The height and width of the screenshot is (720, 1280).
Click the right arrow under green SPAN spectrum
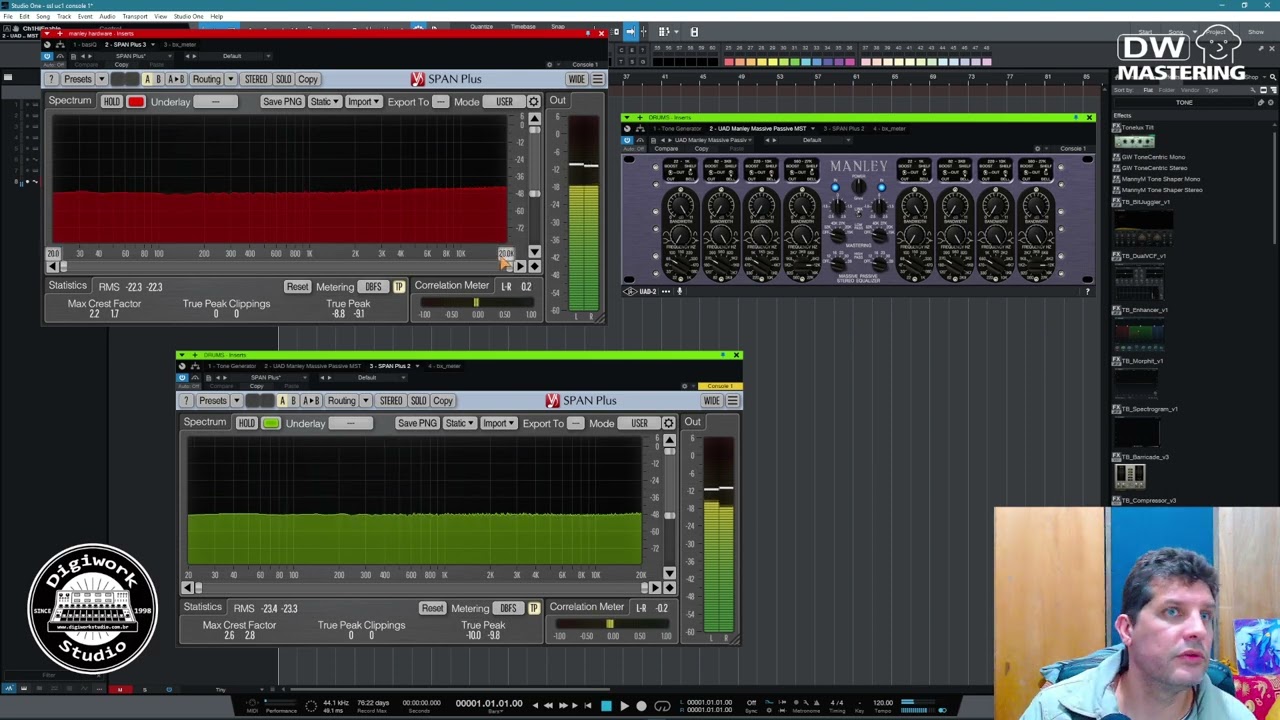[x=655, y=588]
